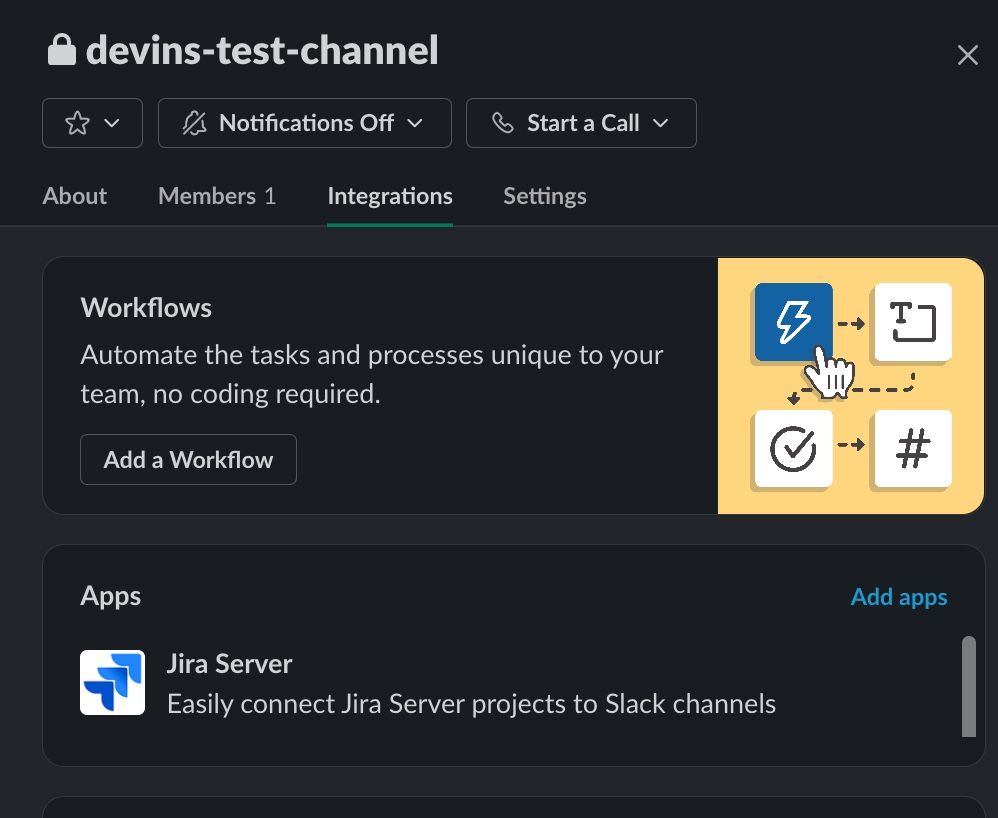This screenshot has width=998, height=818.
Task: Click the star icon to favorite the channel
Action: point(77,123)
